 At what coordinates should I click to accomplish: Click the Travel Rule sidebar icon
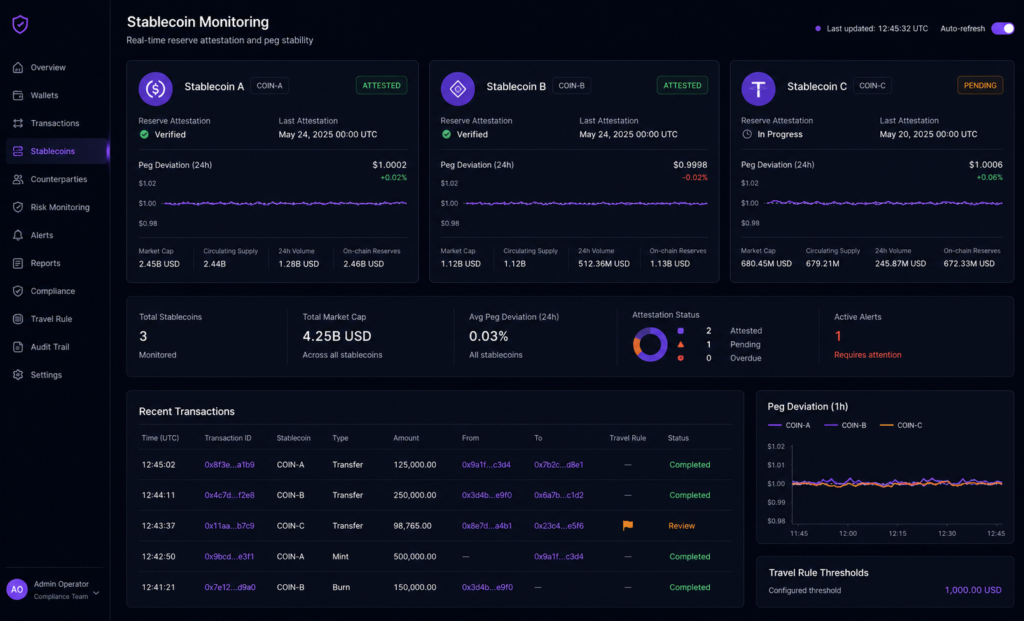point(18,319)
